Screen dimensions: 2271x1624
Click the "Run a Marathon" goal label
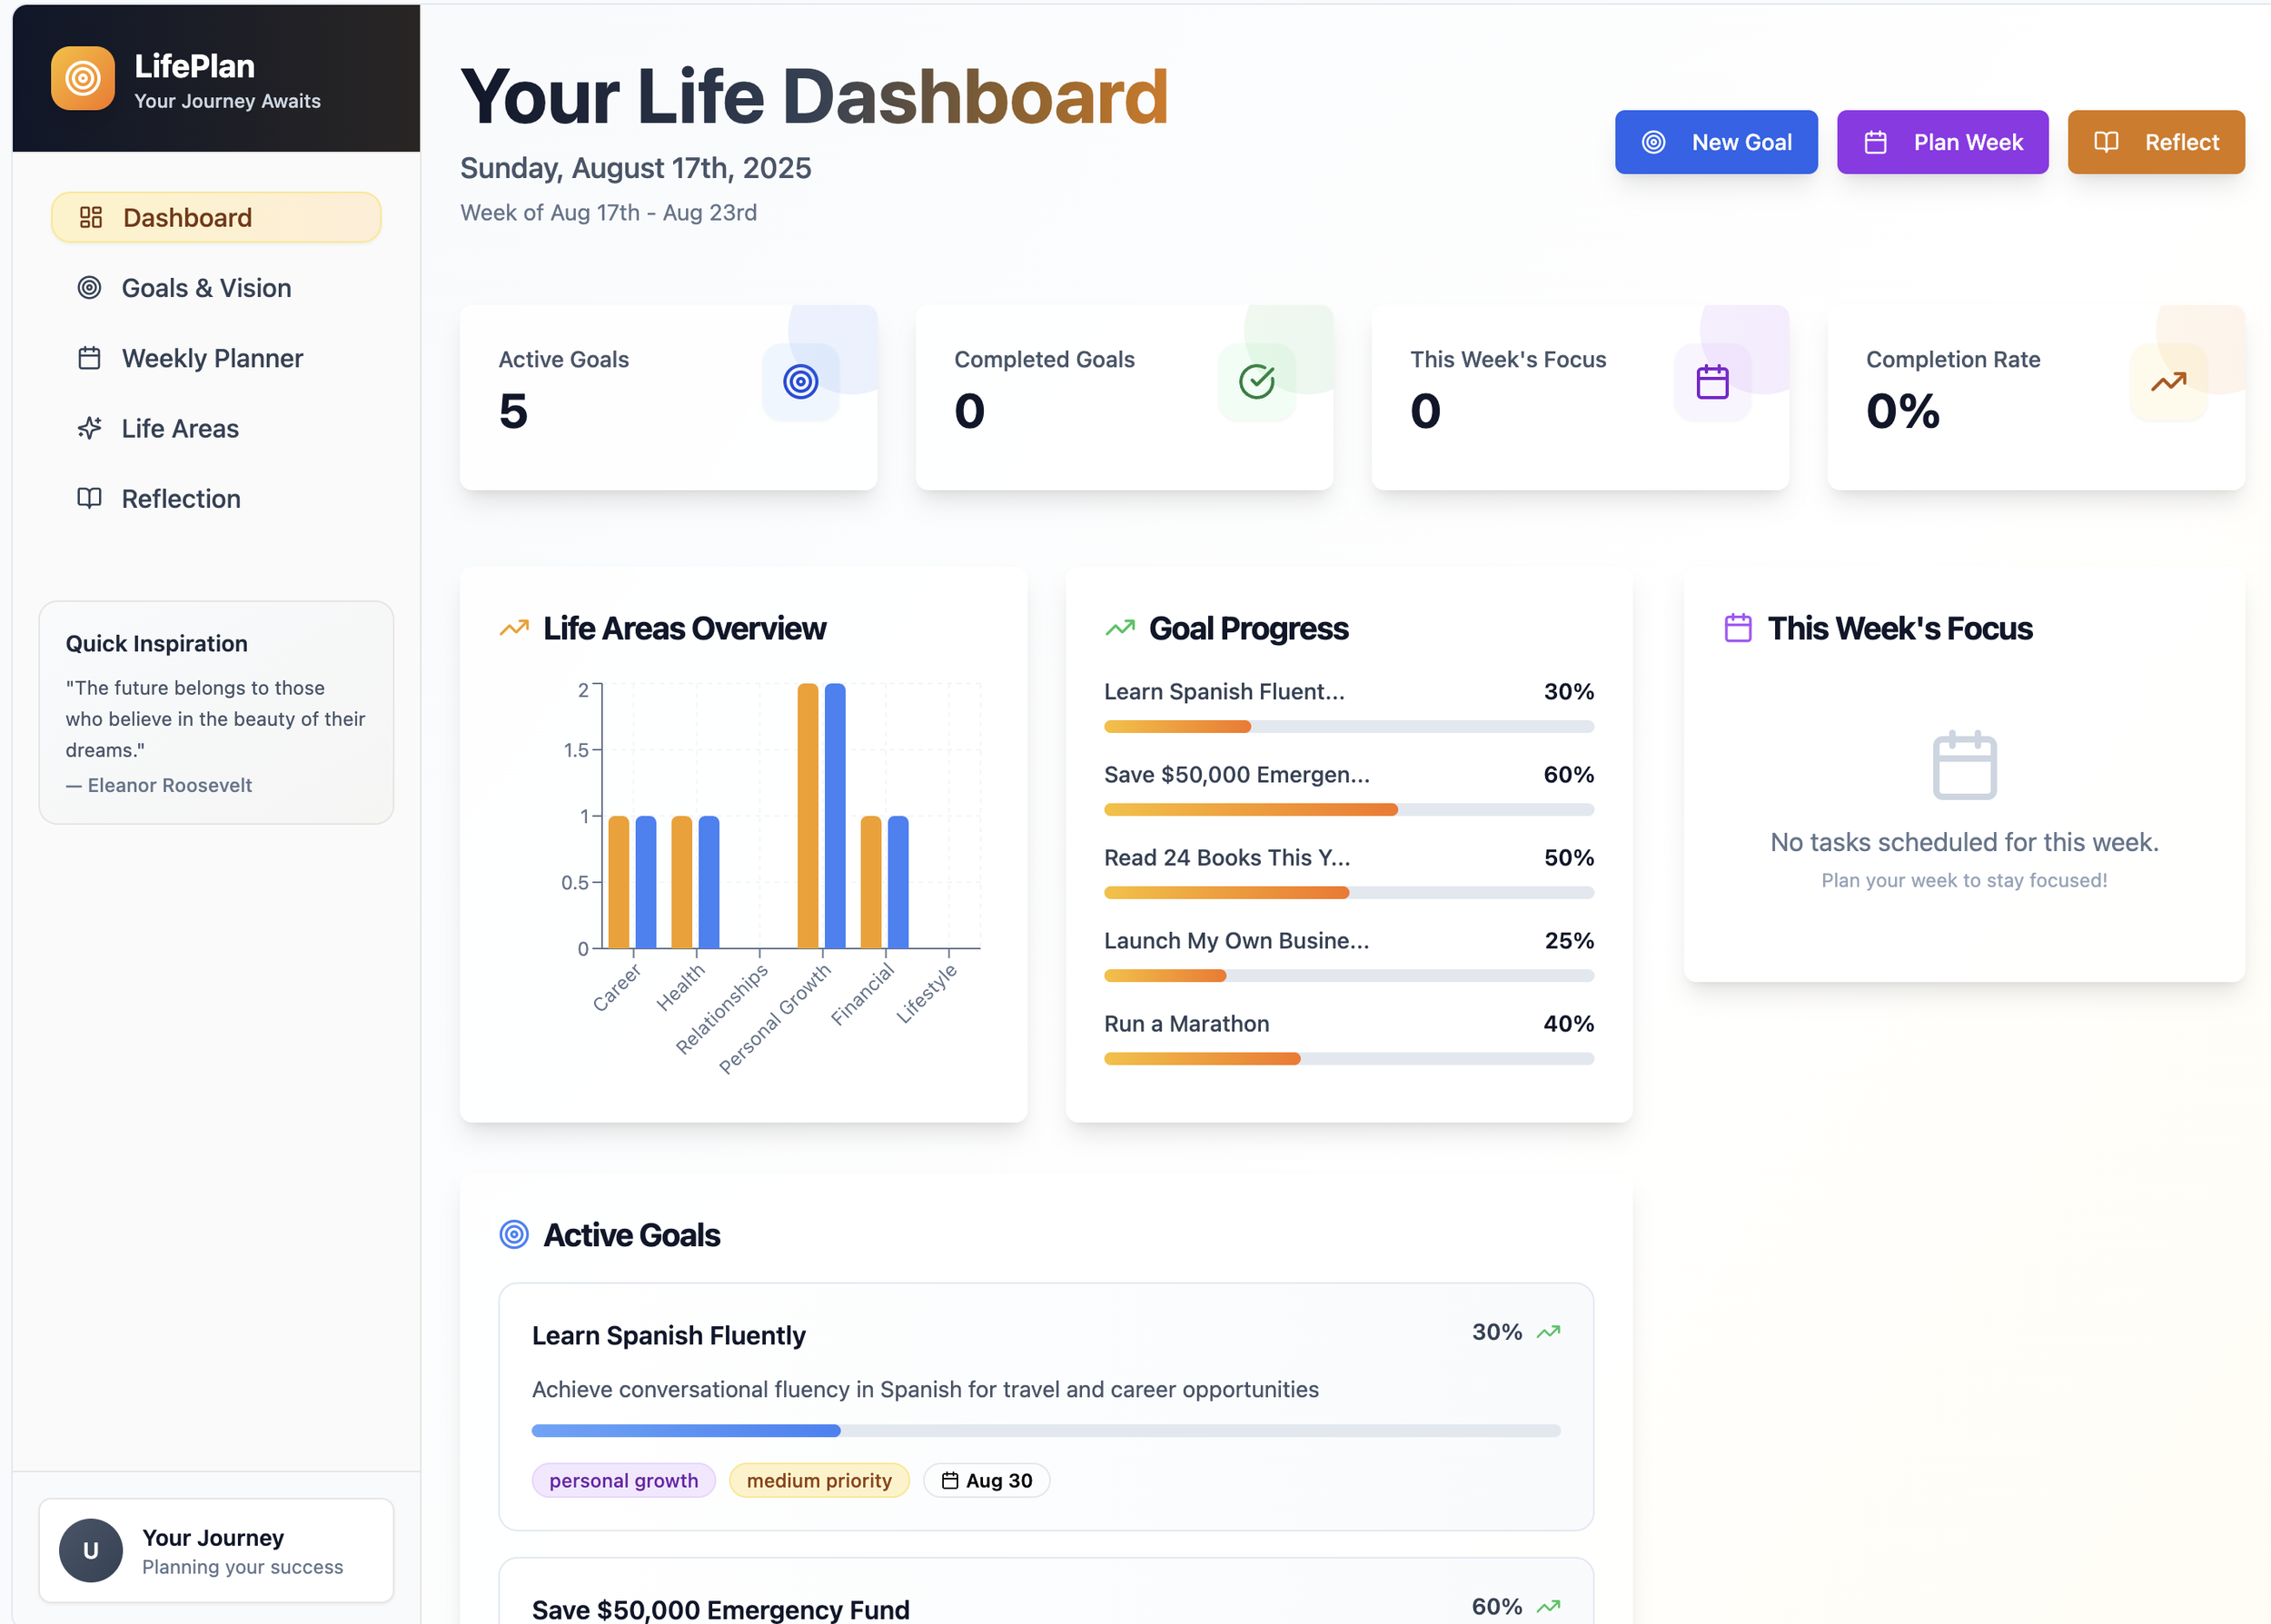[1186, 1024]
